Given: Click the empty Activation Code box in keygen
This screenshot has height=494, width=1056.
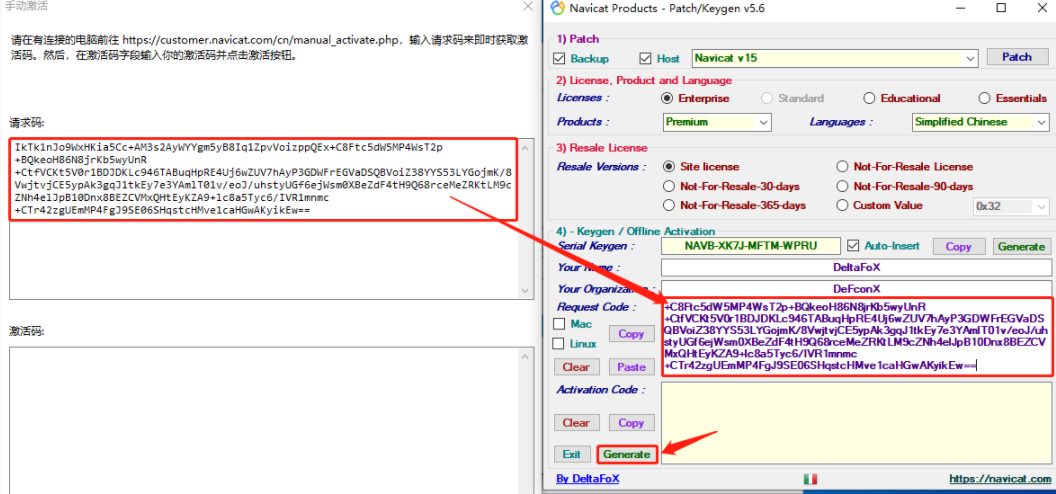Looking at the screenshot, I should coord(856,423).
